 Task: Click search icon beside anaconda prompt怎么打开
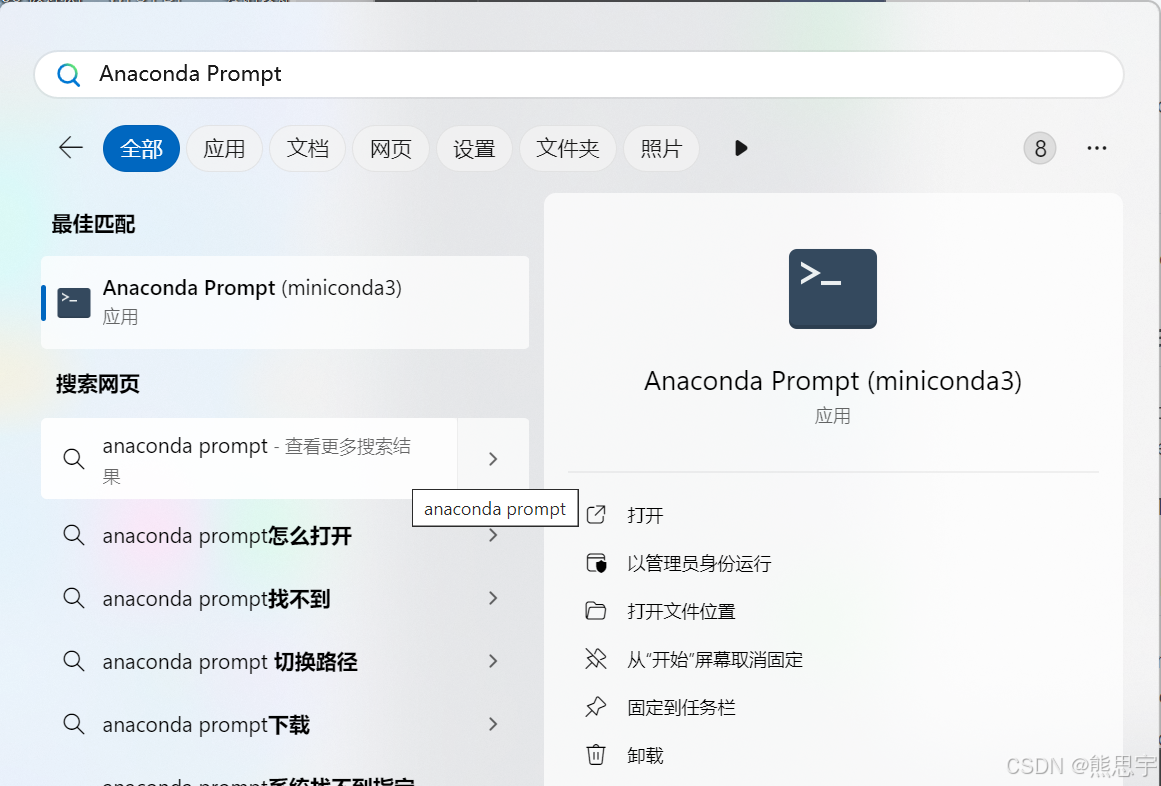point(73,534)
